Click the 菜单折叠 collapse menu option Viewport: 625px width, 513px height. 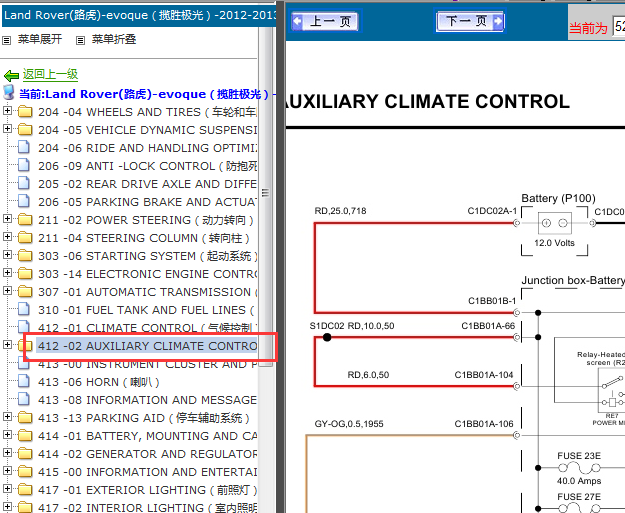(x=114, y=39)
